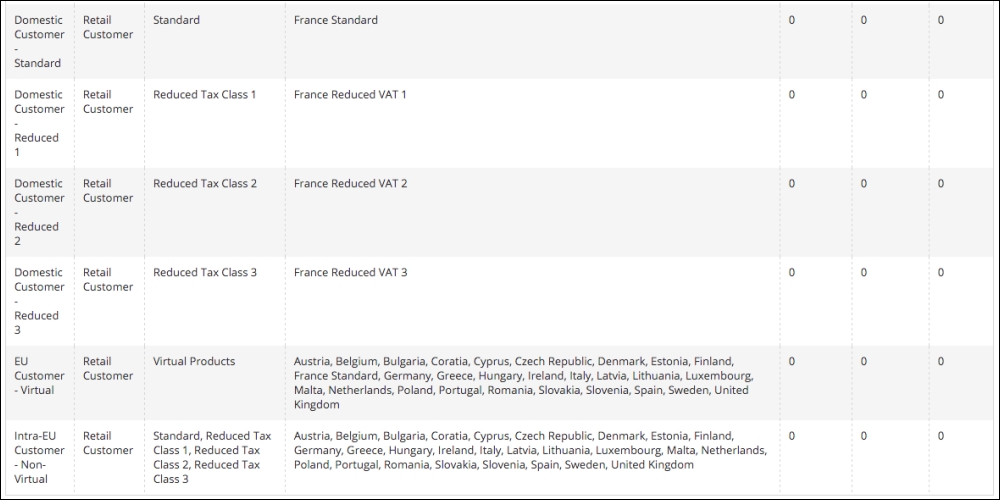The height and width of the screenshot is (500, 1000).
Task: Click the Reduced Tax Class 1 product class
Action: click(x=205, y=94)
